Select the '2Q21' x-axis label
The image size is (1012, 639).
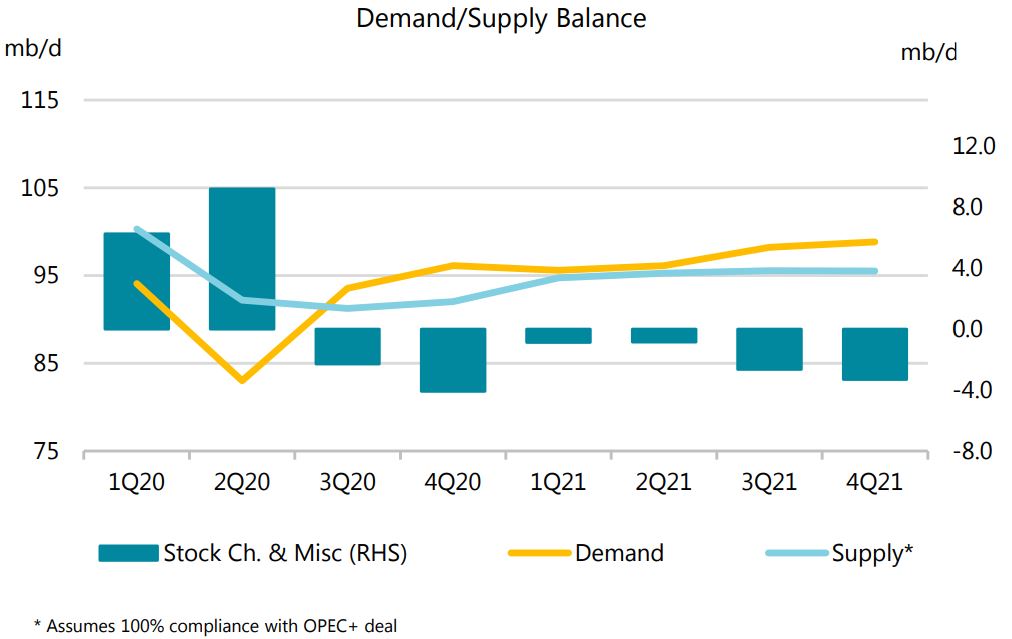[x=663, y=482]
